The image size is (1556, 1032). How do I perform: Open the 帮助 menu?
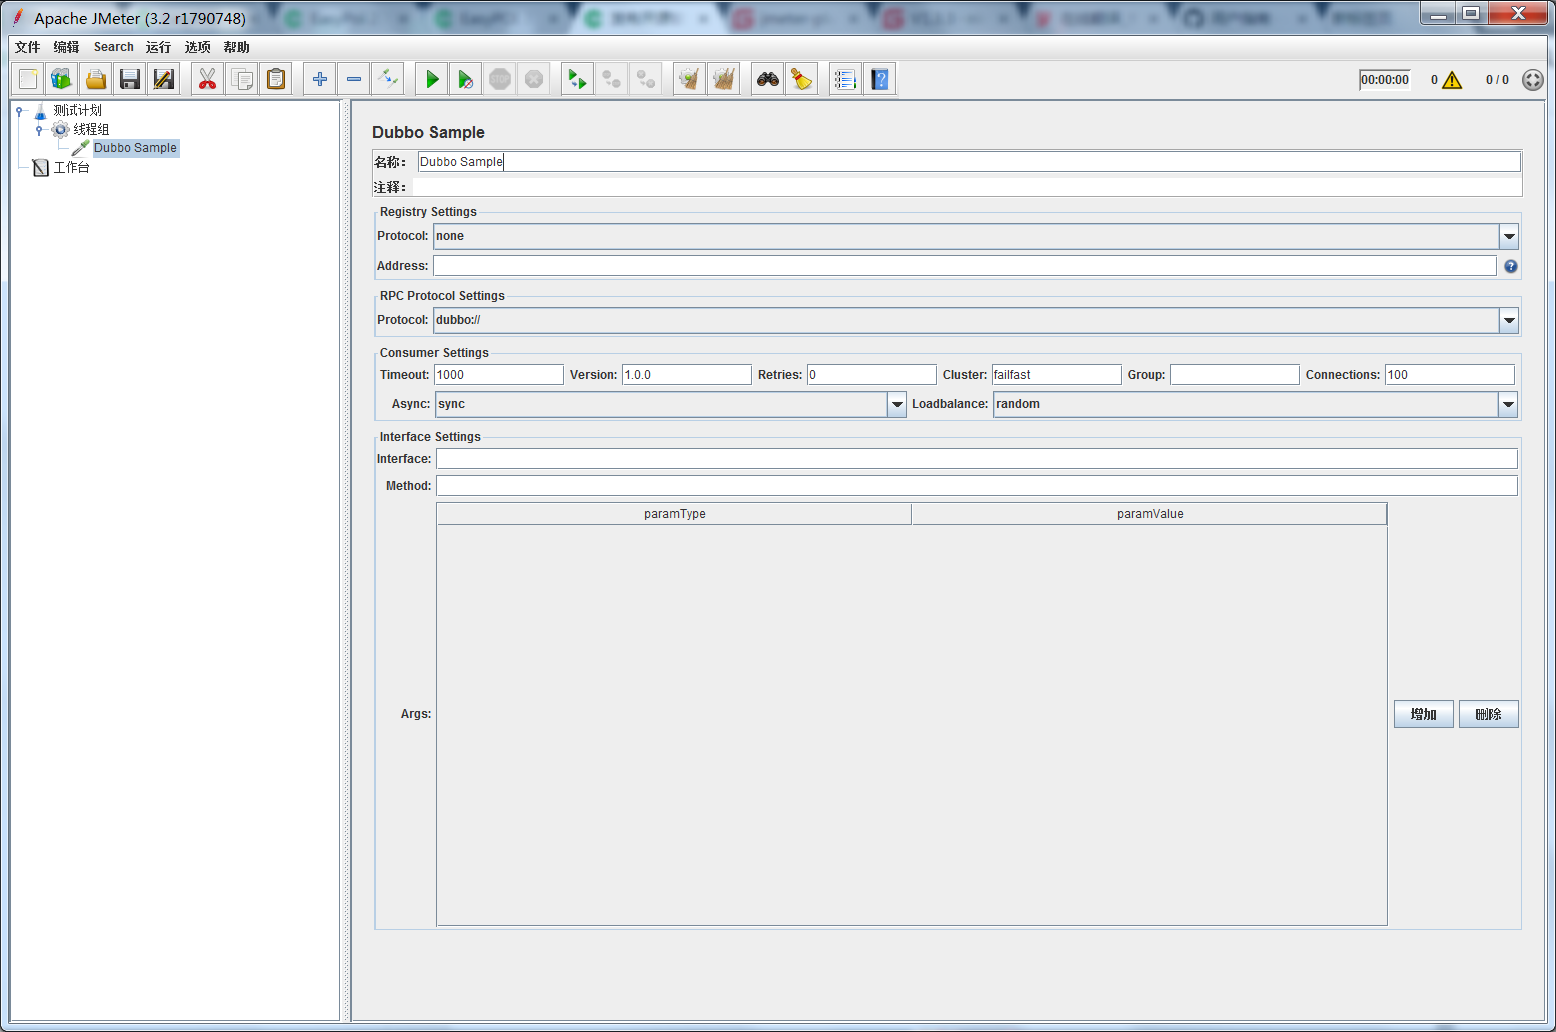coord(237,47)
